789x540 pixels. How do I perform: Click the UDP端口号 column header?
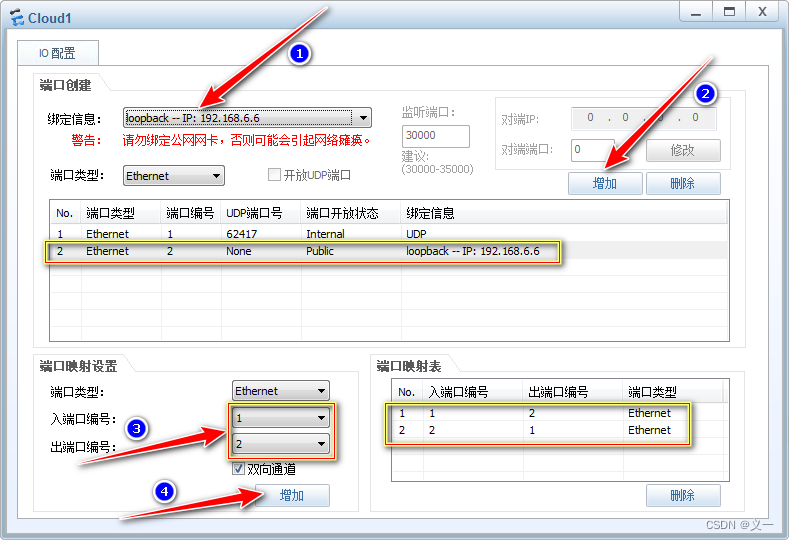coord(261,213)
